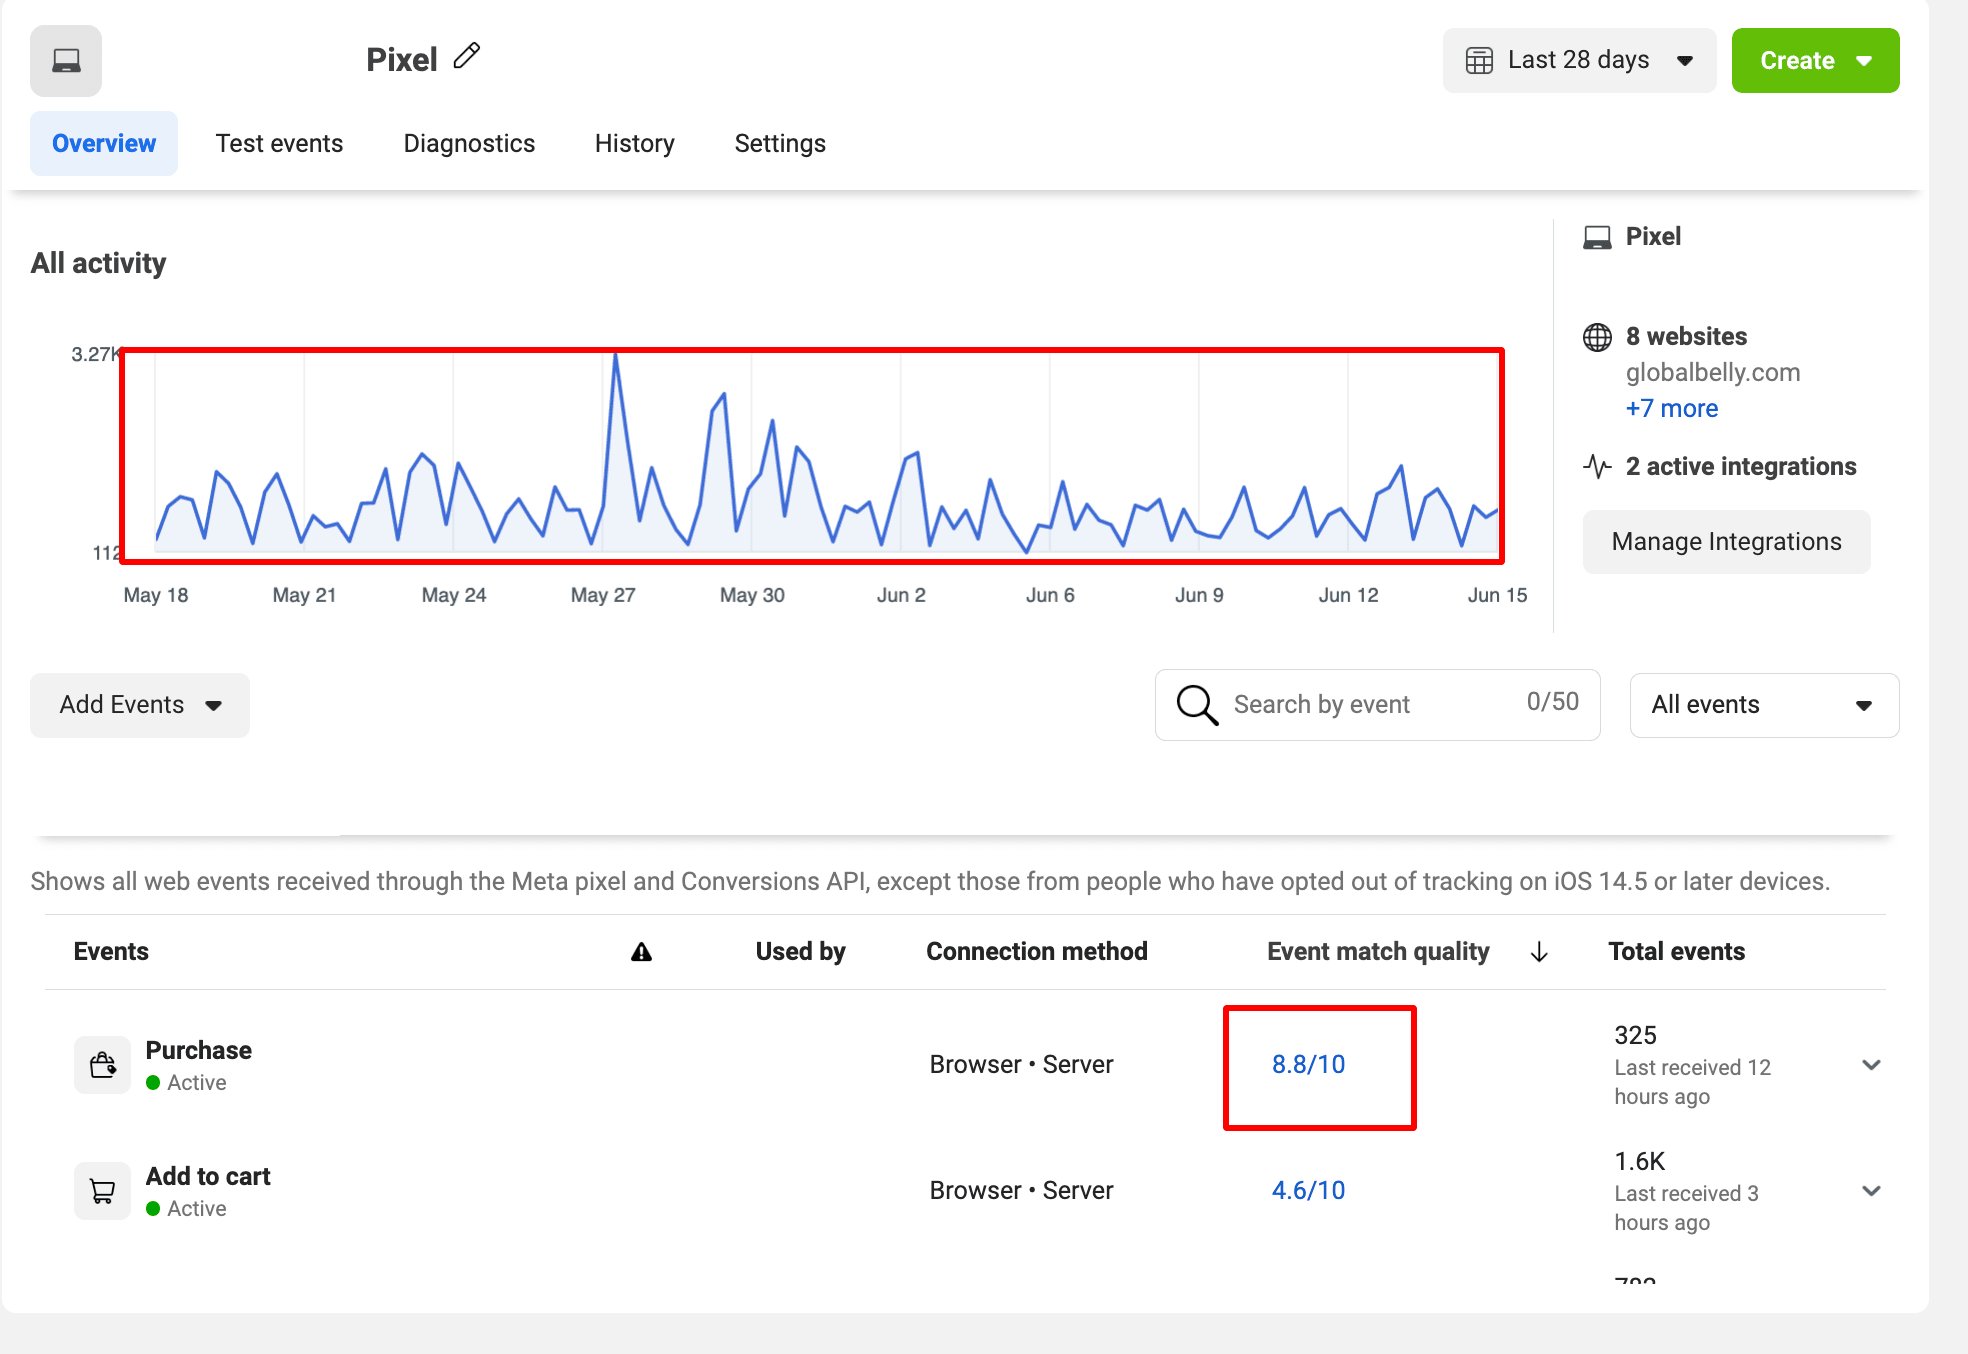1968x1354 pixels.
Task: Open the Test events tab
Action: click(279, 143)
